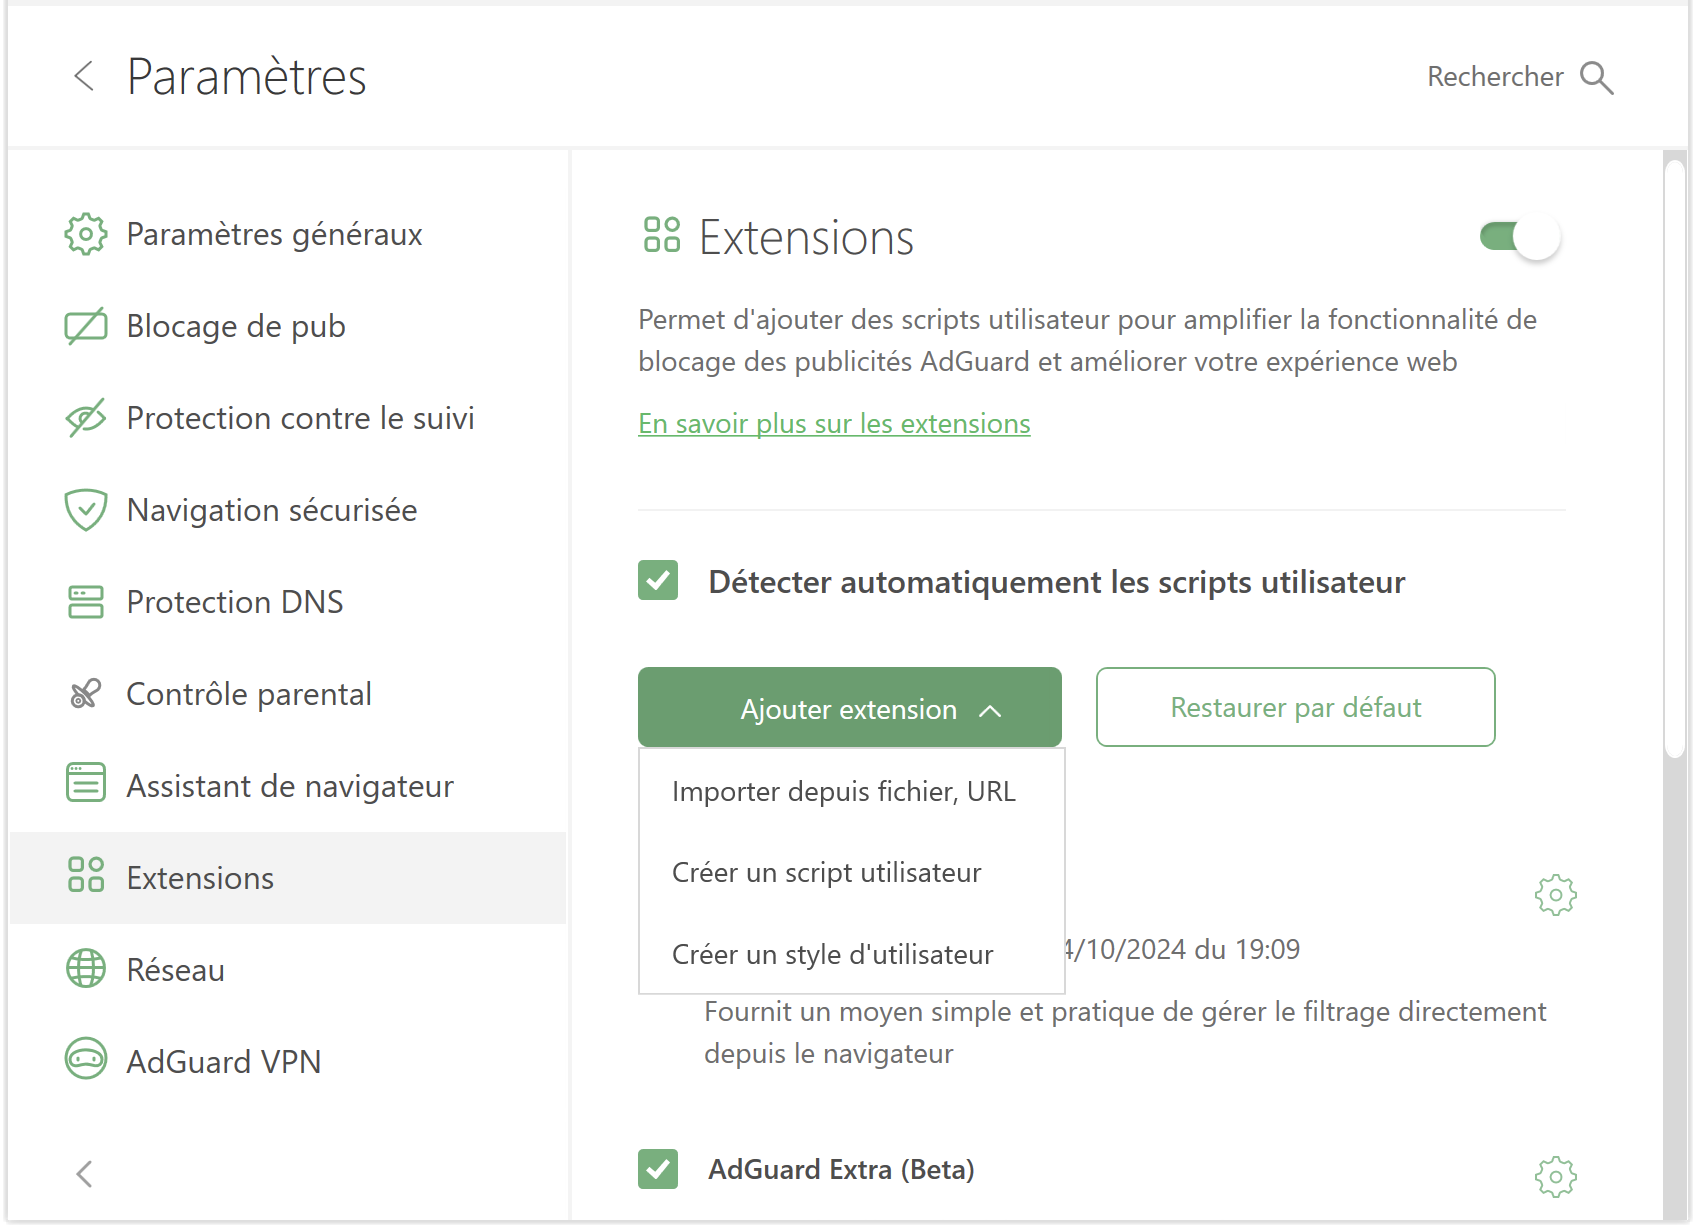Select Créer un script utilisateur

851,872
